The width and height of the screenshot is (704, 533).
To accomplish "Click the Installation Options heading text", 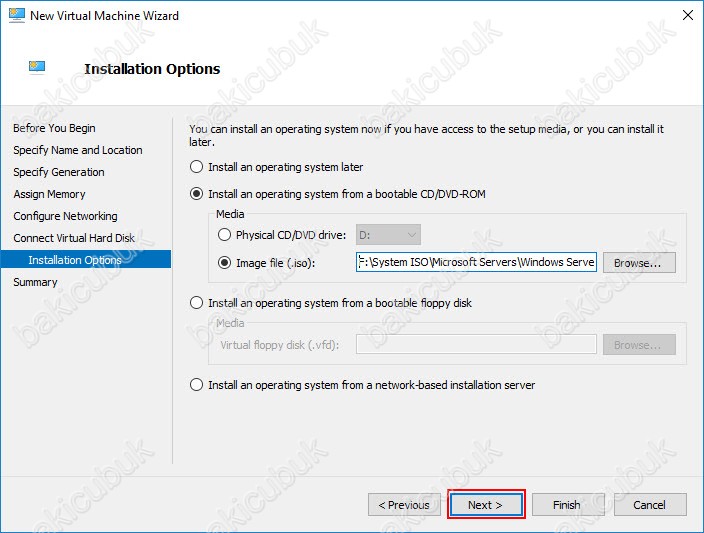I will pos(152,69).
